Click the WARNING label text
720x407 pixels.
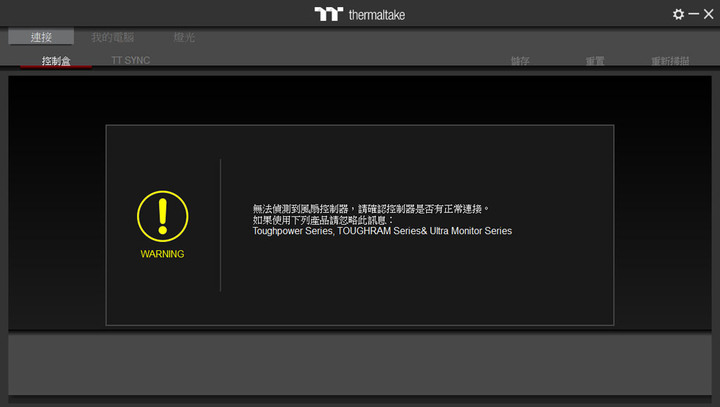(x=162, y=254)
